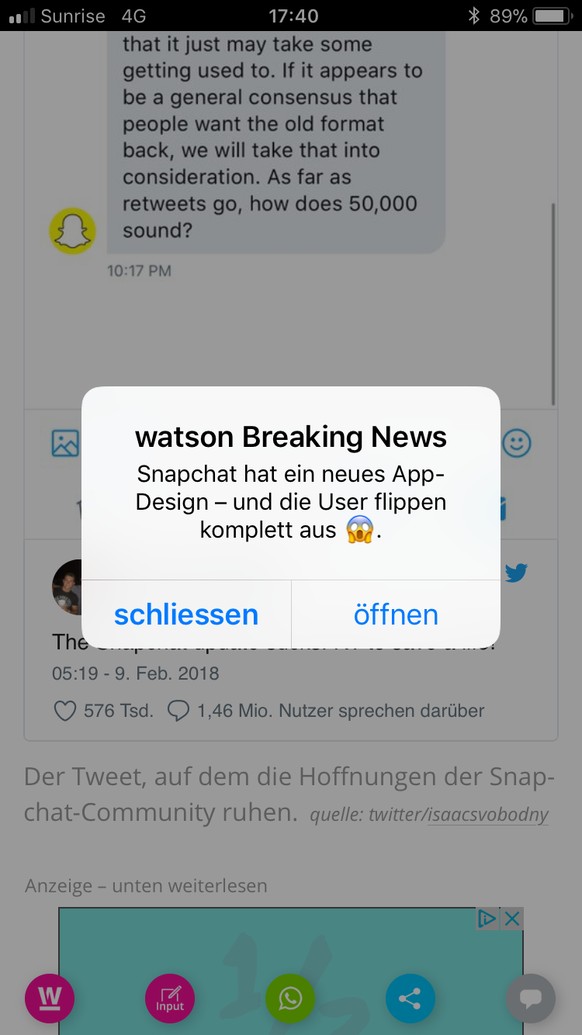Open the tweet replies via the speech bubble
This screenshot has width=582, height=1035.
click(178, 711)
